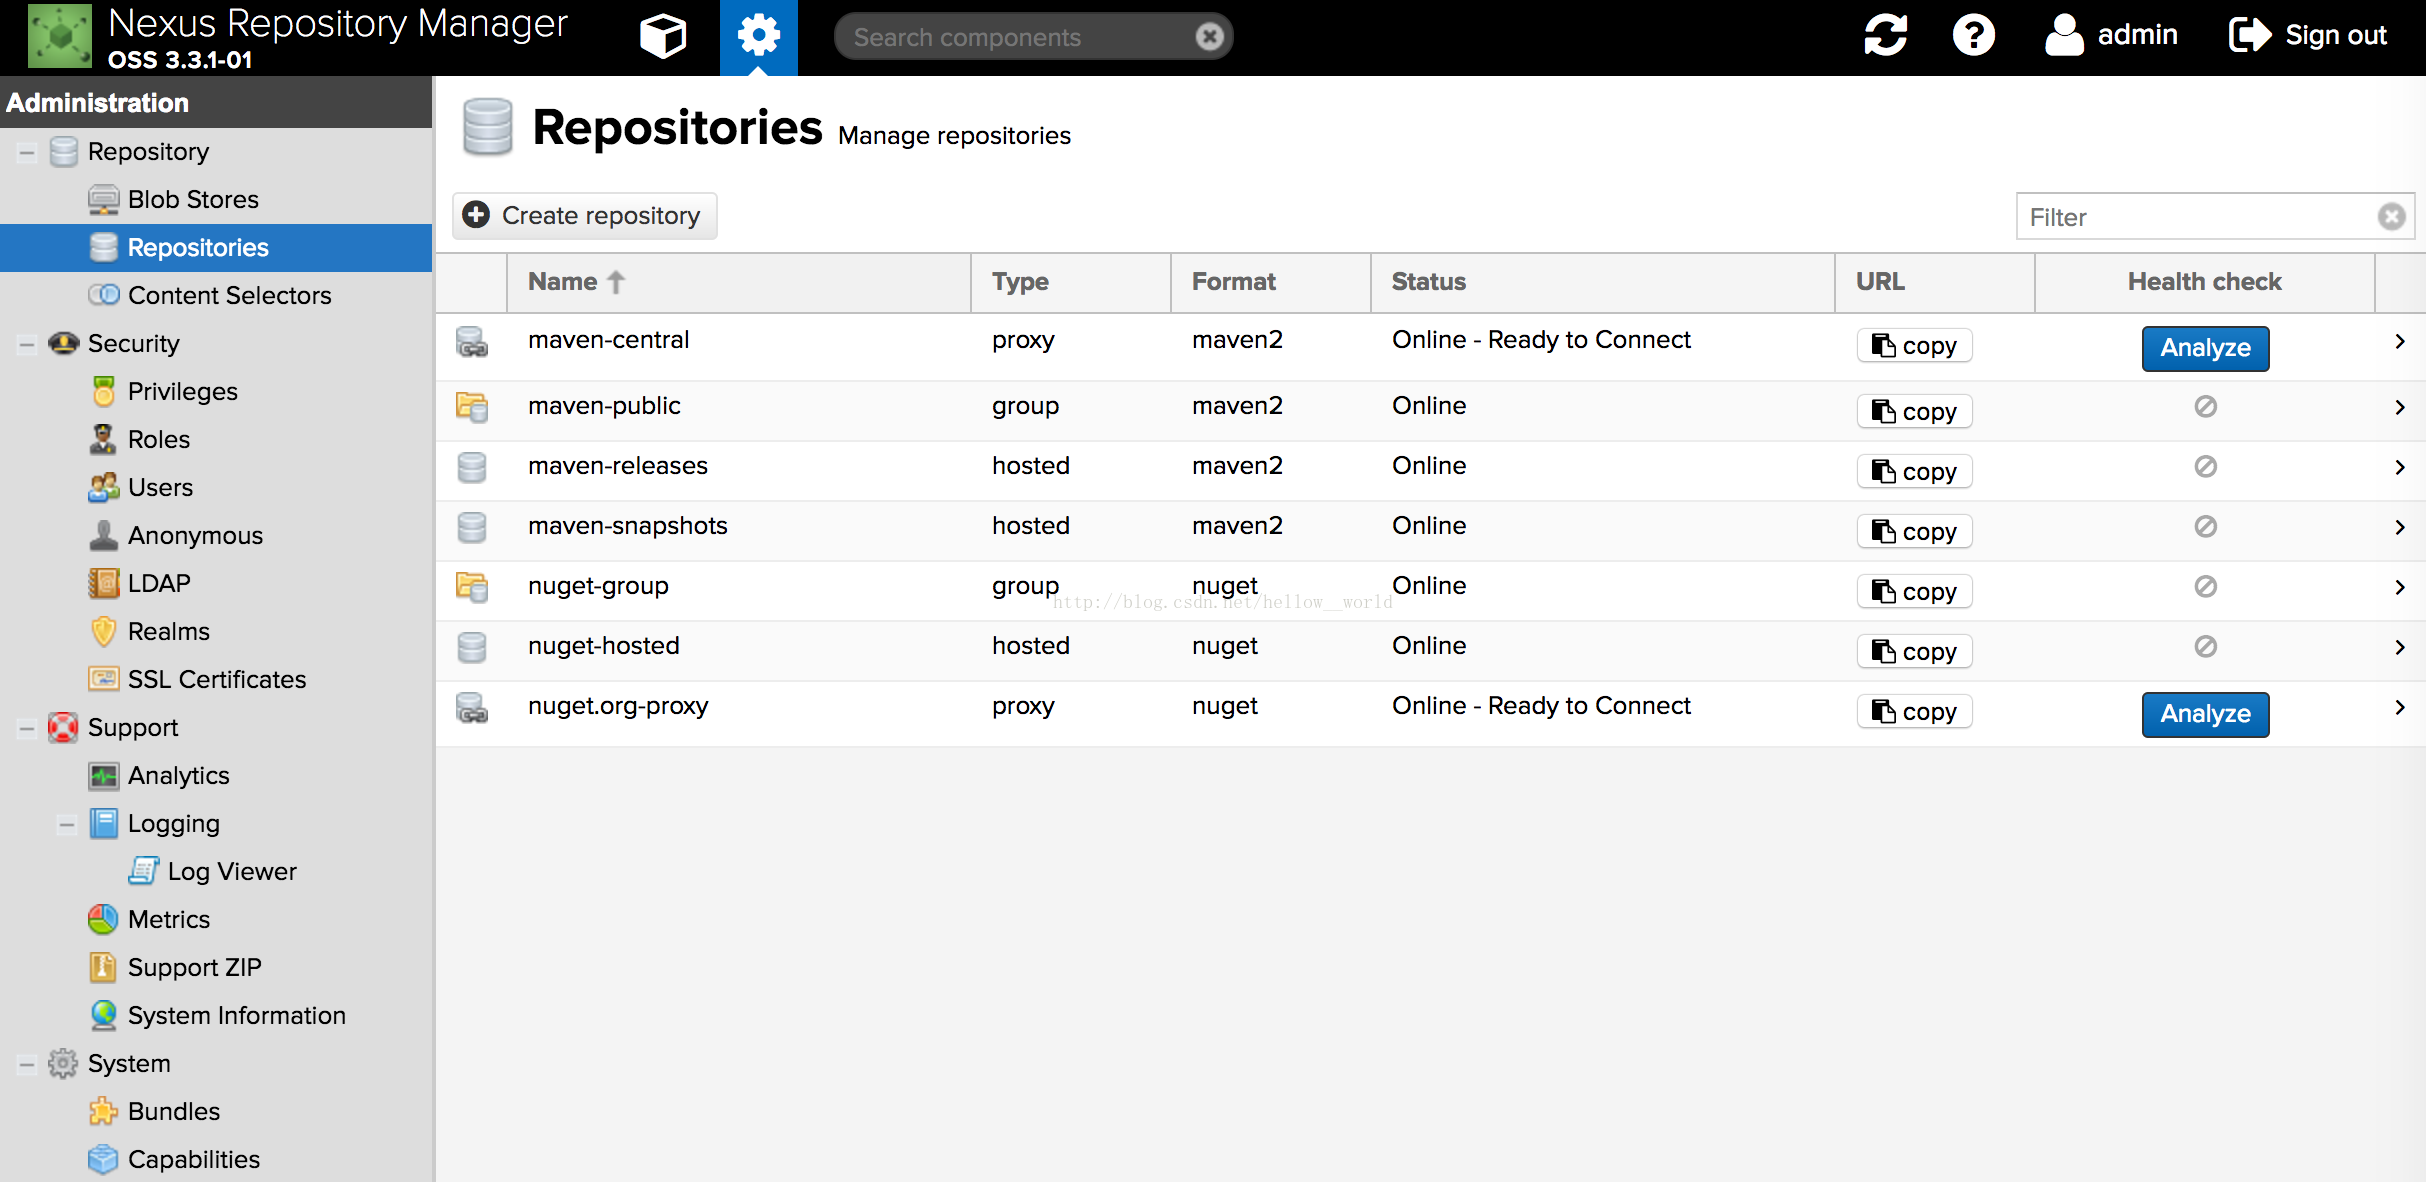Image resolution: width=2426 pixels, height=1182 pixels.
Task: Analyze health of nuget.org-proxy
Action: tap(2205, 714)
